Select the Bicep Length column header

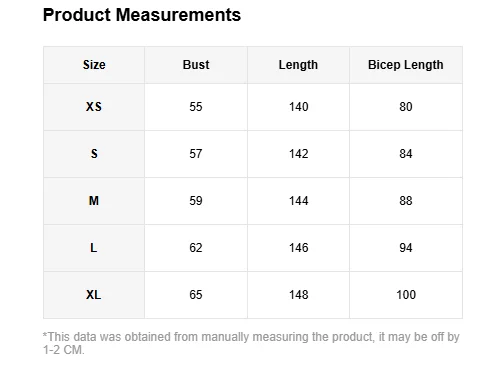point(406,65)
